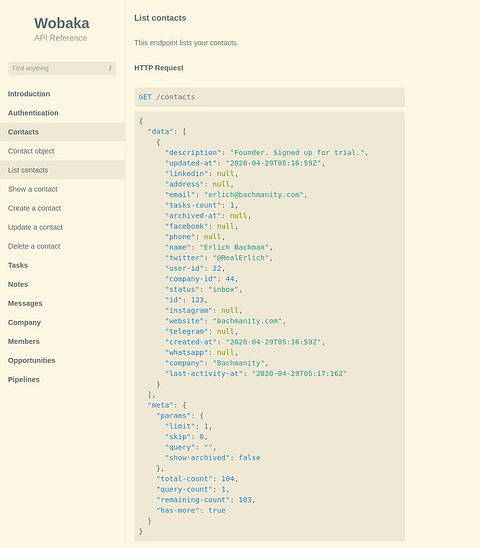This screenshot has width=480, height=548.
Task: Expand the Tasks section
Action: click(x=18, y=265)
